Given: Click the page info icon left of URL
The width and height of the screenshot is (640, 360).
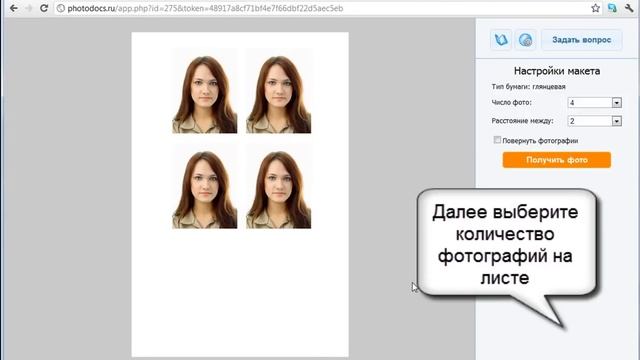Looking at the screenshot, I should (x=61, y=8).
